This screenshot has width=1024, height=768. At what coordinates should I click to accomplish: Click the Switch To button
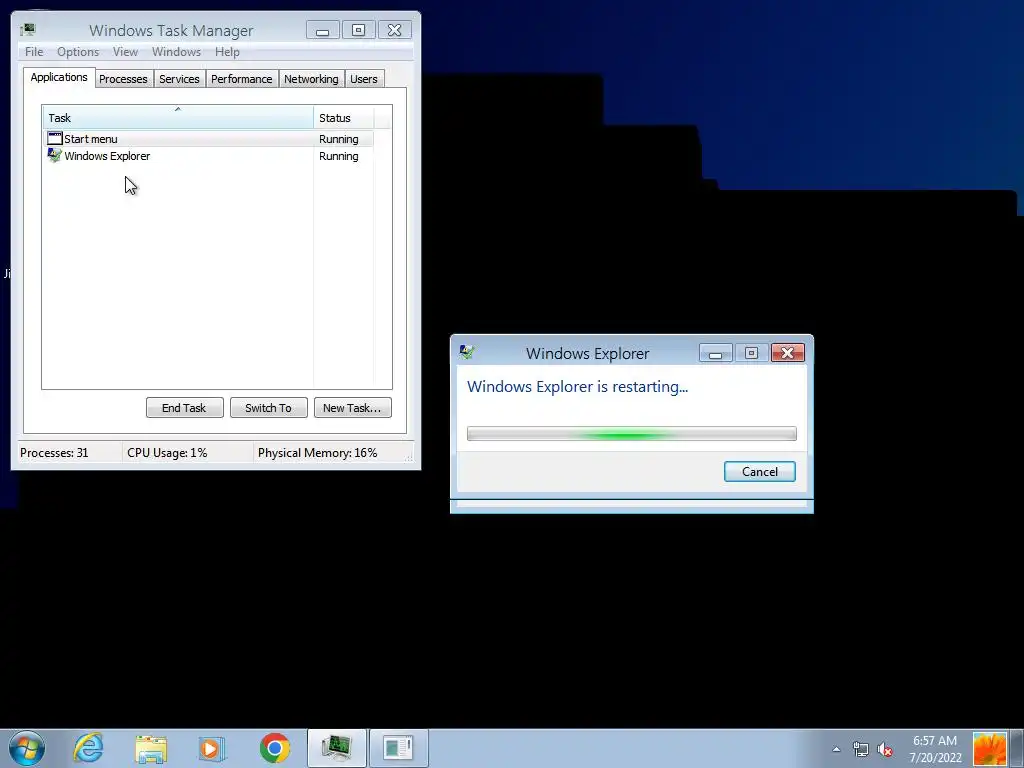point(268,408)
